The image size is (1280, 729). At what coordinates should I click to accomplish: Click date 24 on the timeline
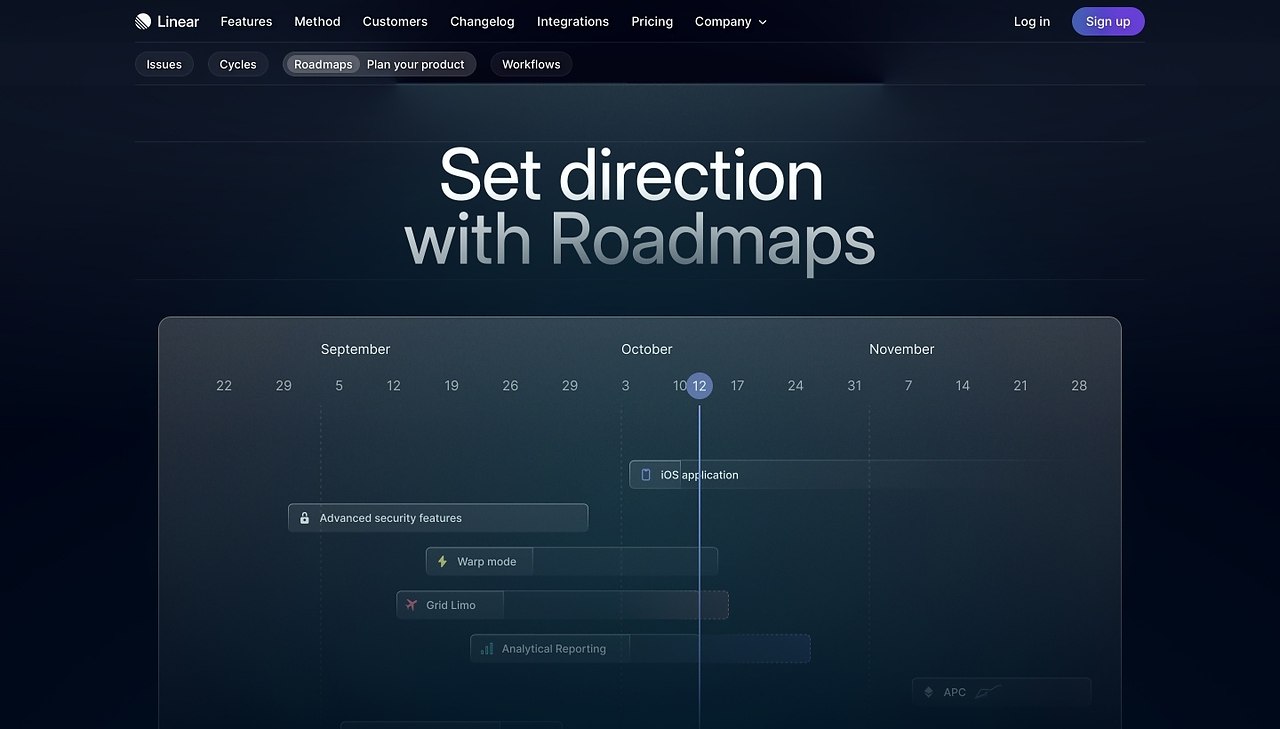[x=795, y=386]
